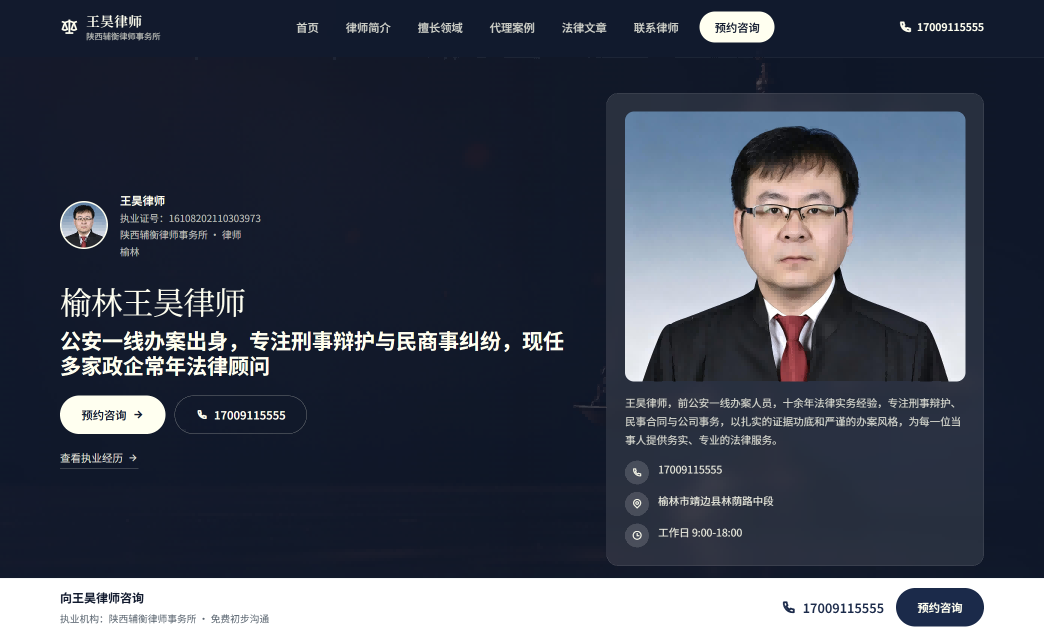Click card phone number 17009115555

click(690, 470)
